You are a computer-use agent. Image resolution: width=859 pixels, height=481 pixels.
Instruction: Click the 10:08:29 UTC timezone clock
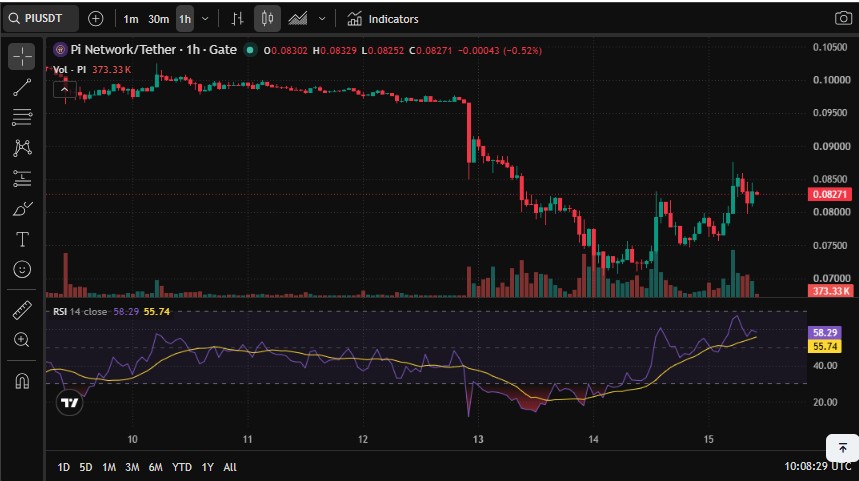(818, 466)
